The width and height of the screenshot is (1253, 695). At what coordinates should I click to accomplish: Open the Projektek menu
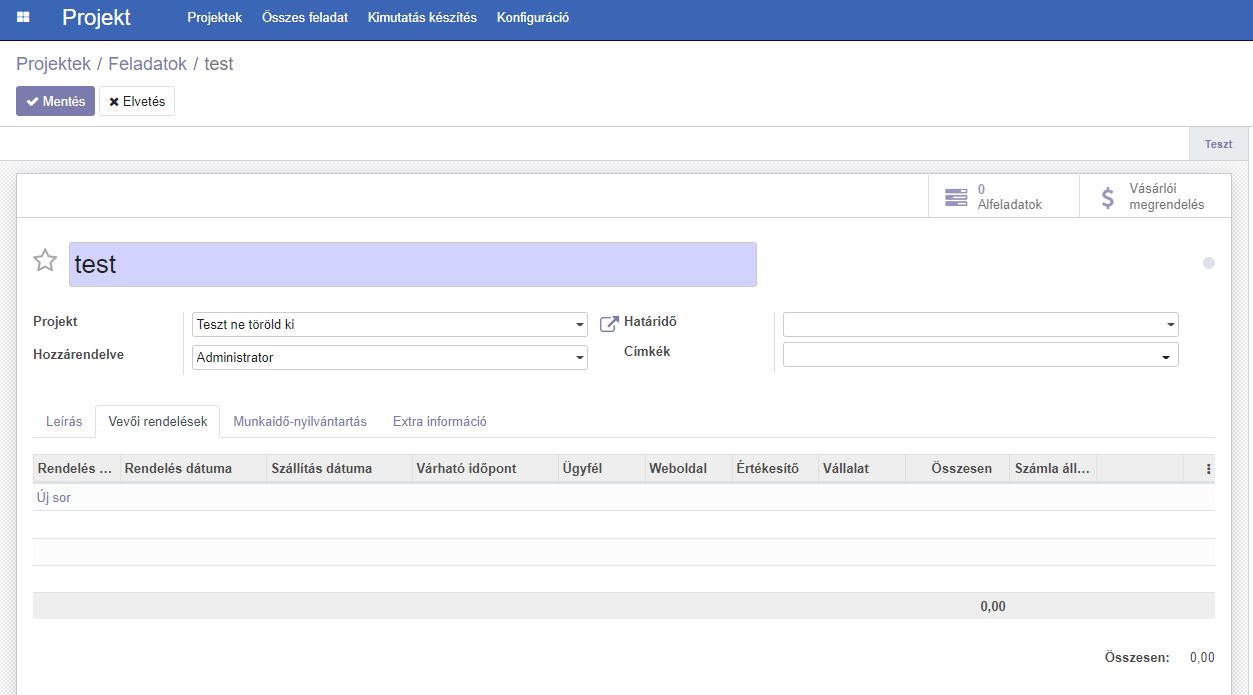tap(215, 18)
